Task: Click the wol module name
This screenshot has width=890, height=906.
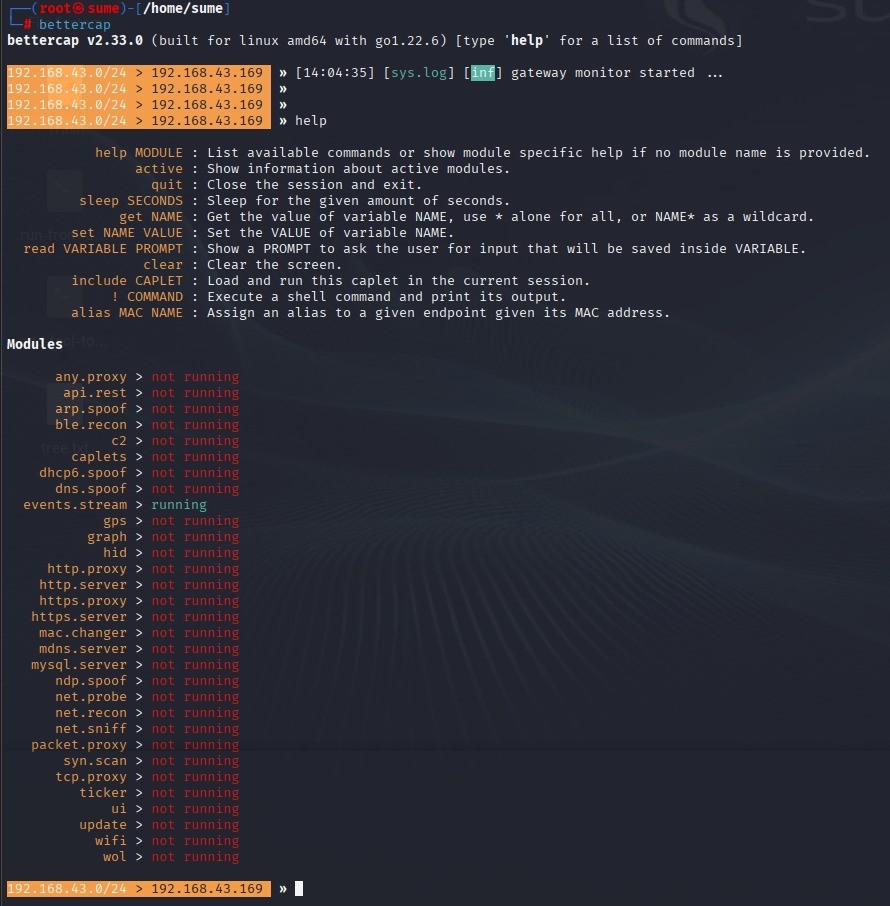Action: tap(115, 857)
